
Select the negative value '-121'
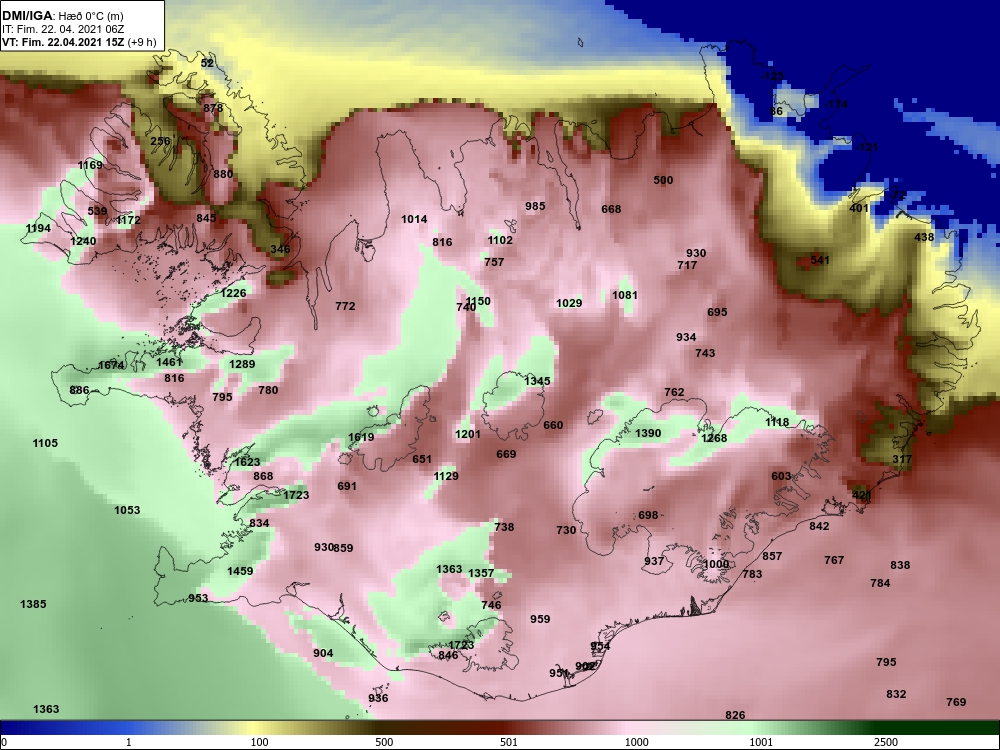[x=867, y=147]
